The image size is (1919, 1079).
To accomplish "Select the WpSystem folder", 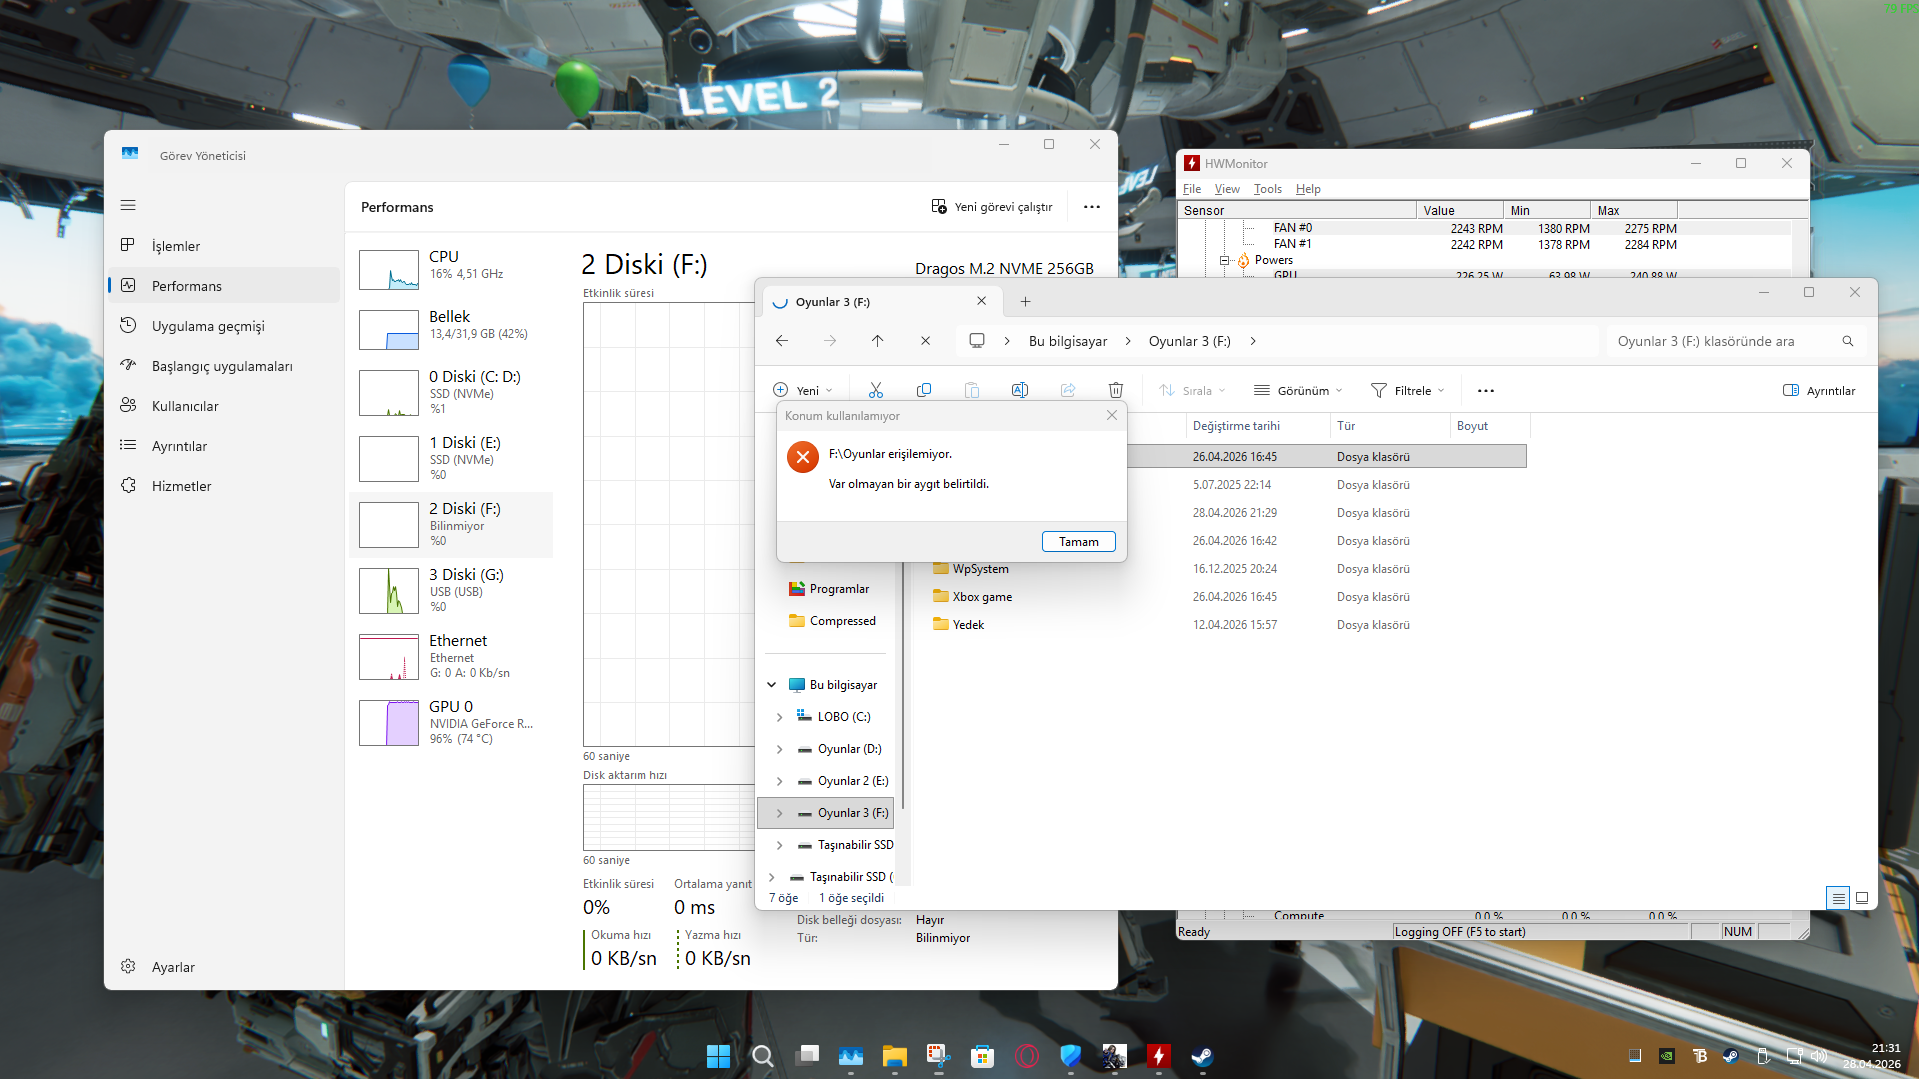I will tap(970, 568).
